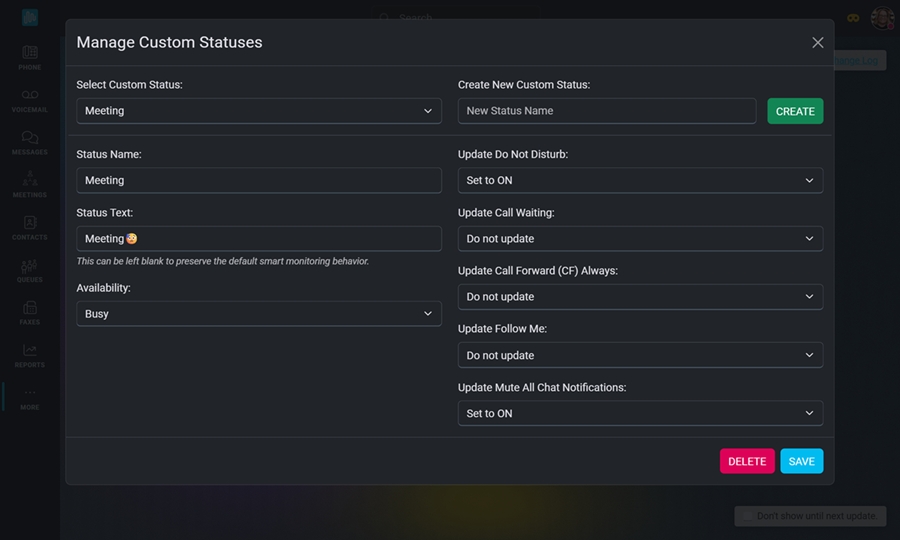The image size is (900, 540).
Task: Click the yellow glasses icon in header
Action: click(853, 18)
